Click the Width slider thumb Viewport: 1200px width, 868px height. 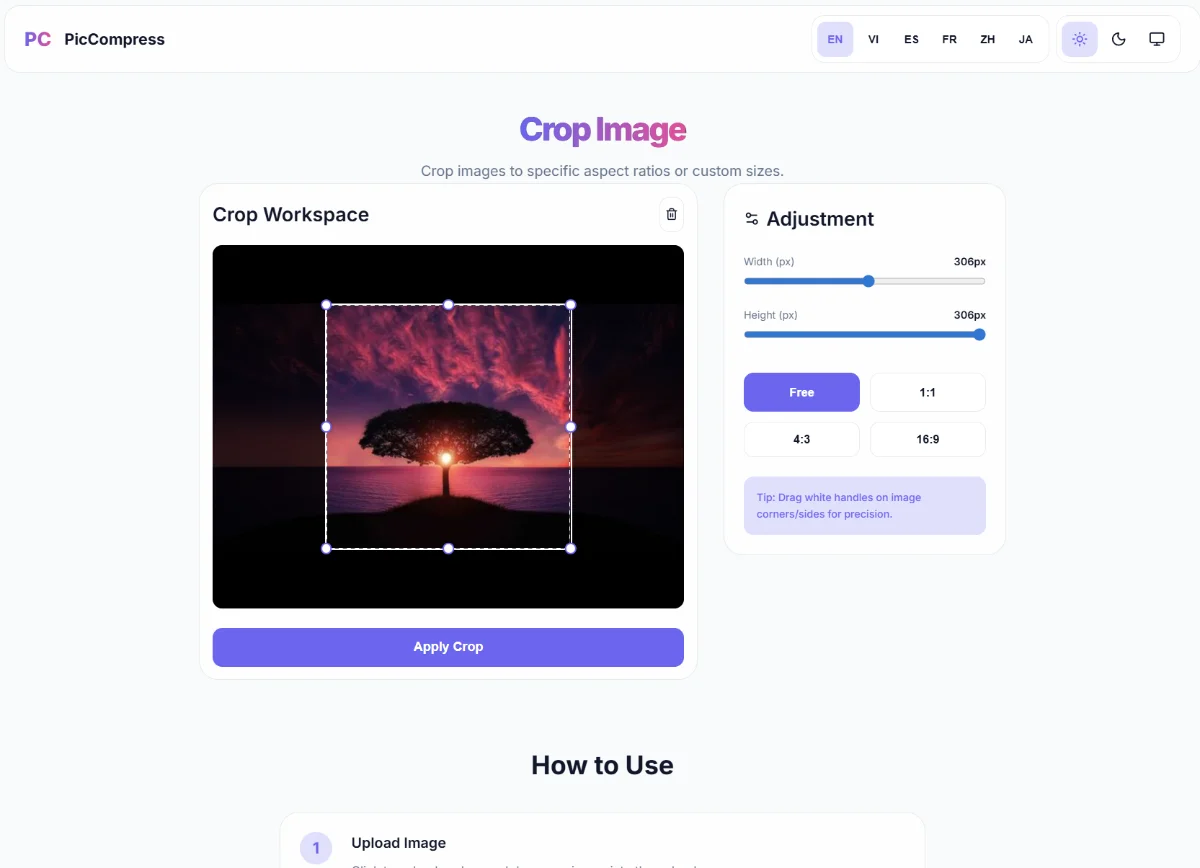pyautogui.click(x=868, y=281)
